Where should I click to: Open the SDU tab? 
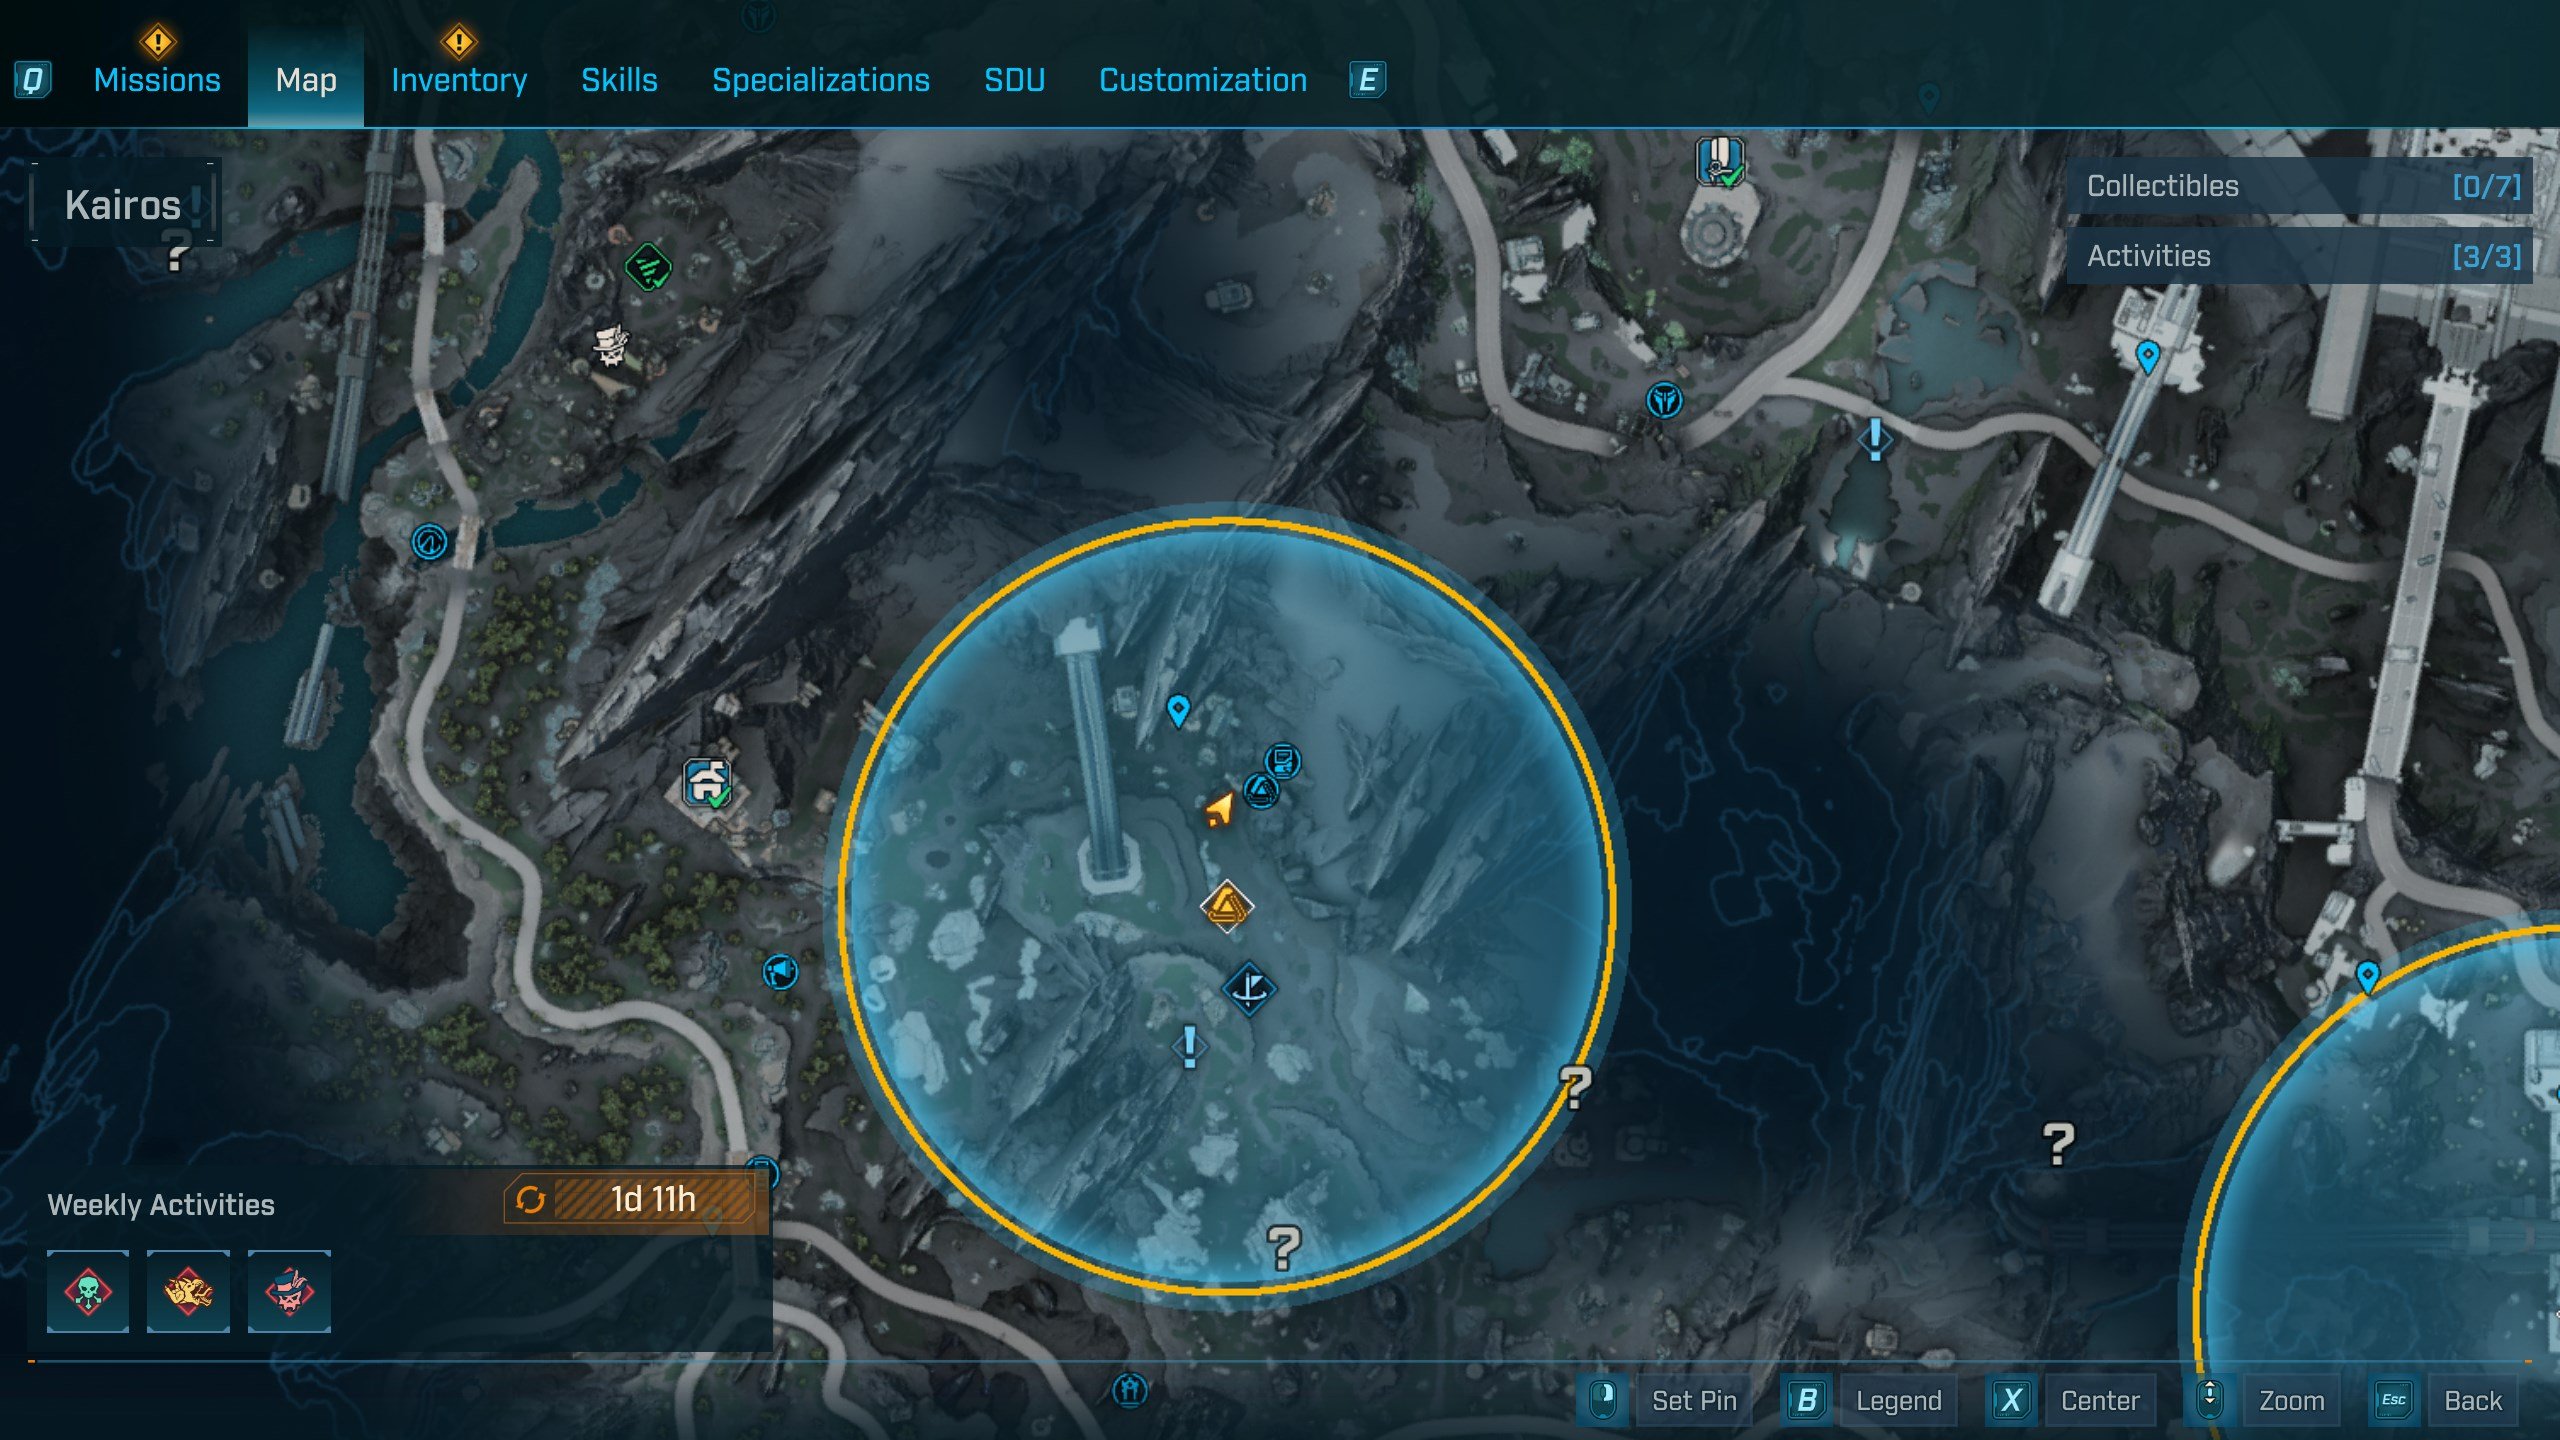point(1014,80)
